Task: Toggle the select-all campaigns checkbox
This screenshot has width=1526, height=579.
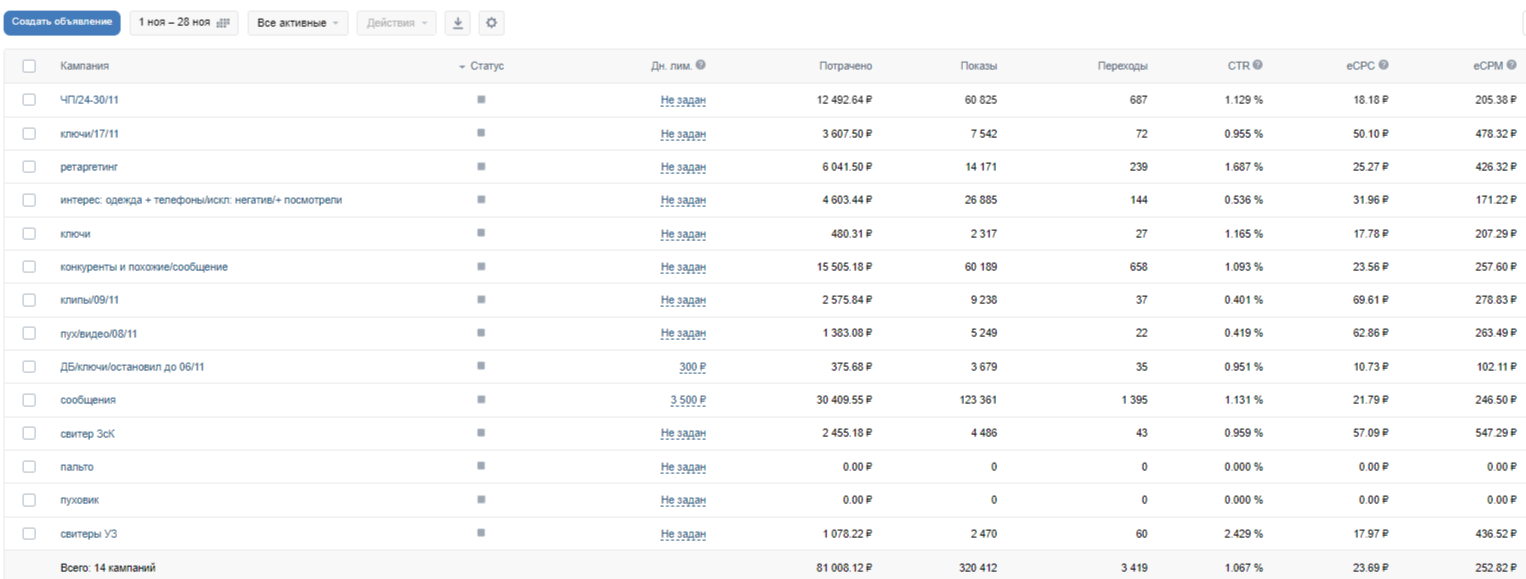Action: tap(29, 66)
